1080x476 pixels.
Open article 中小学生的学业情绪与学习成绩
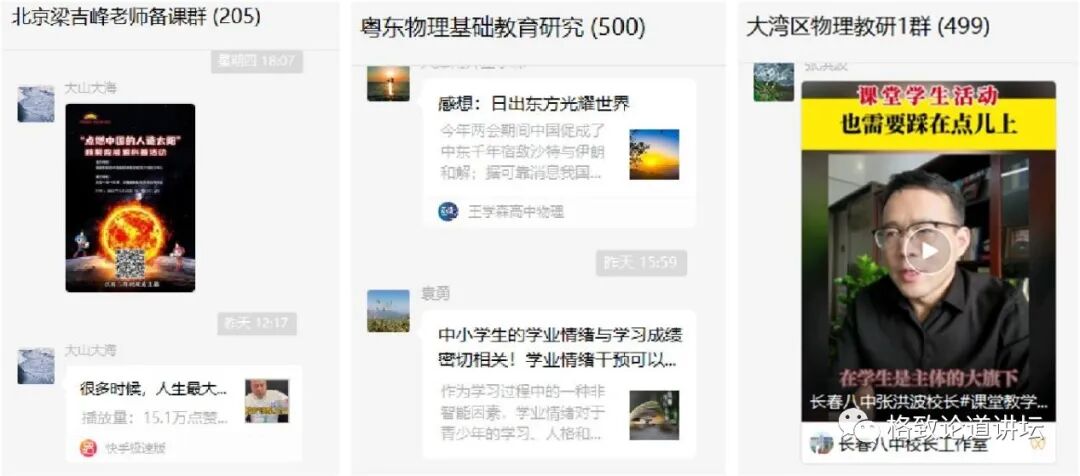(559, 384)
